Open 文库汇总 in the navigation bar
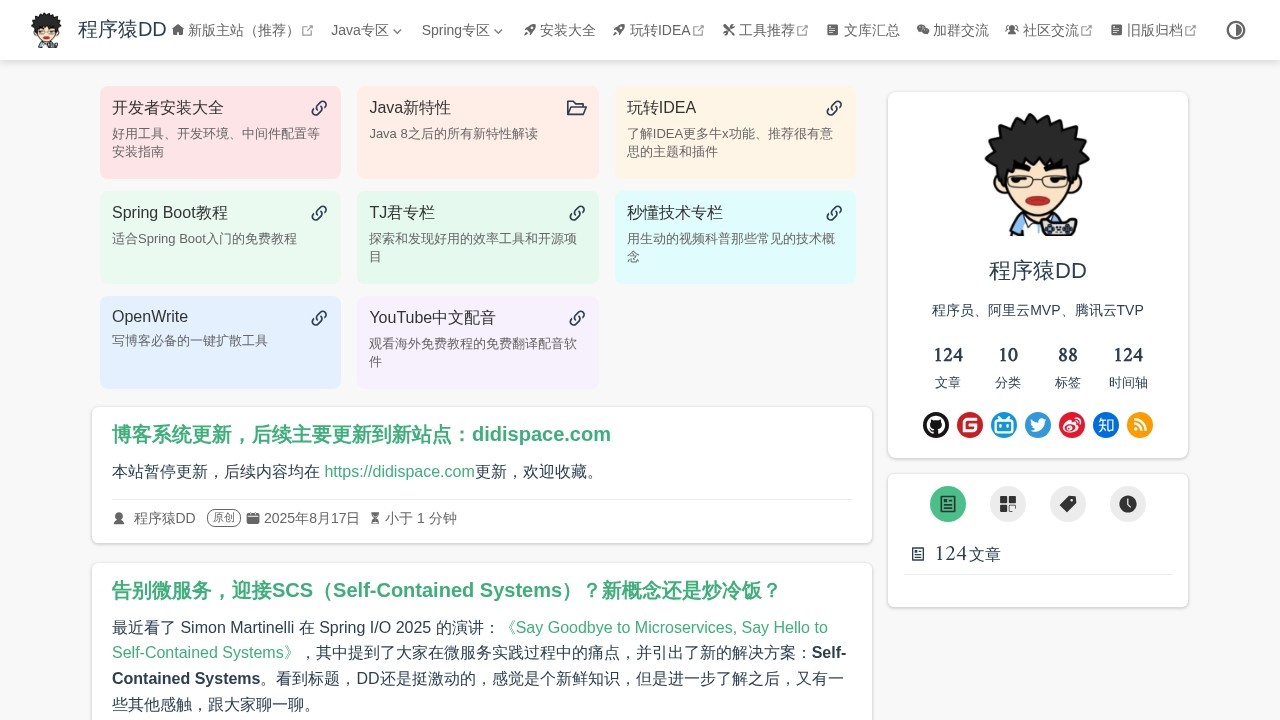 863,30
